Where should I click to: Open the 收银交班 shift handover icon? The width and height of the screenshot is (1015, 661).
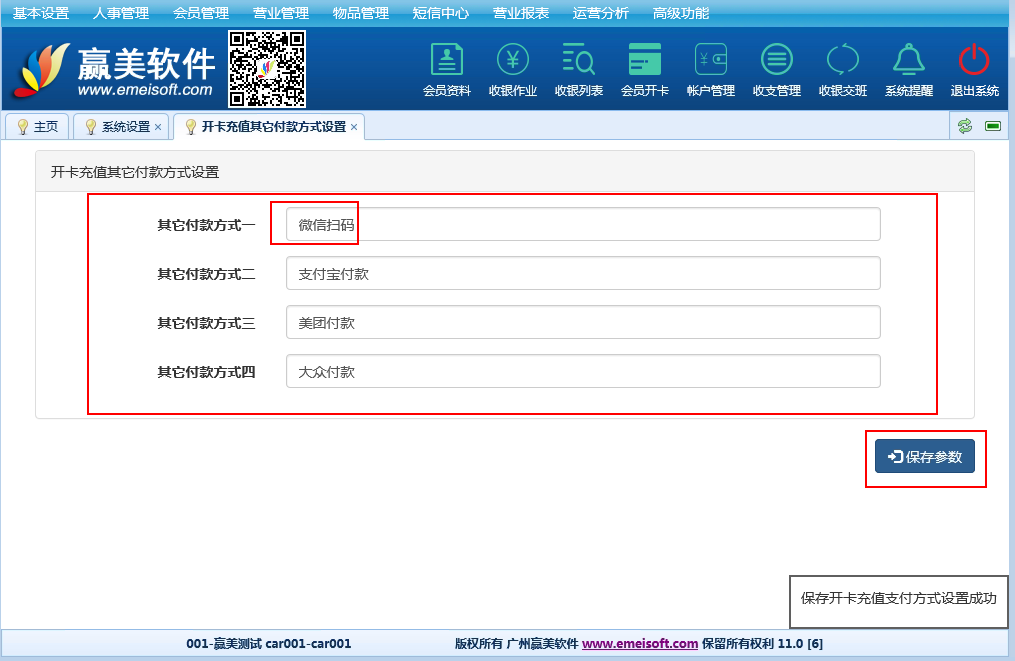tap(842, 69)
